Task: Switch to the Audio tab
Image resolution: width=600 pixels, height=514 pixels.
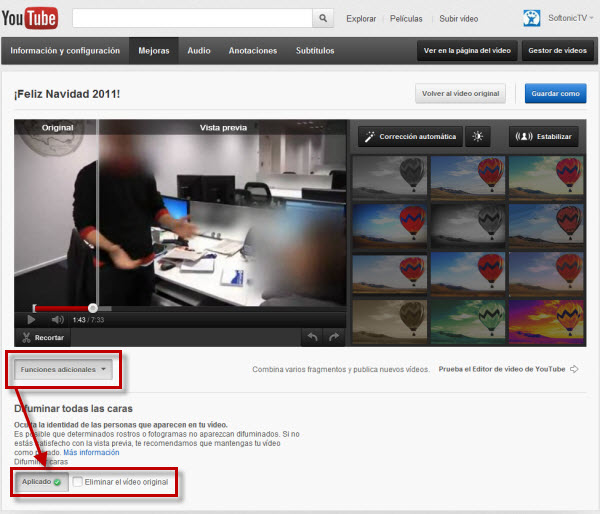Action: 199,50
